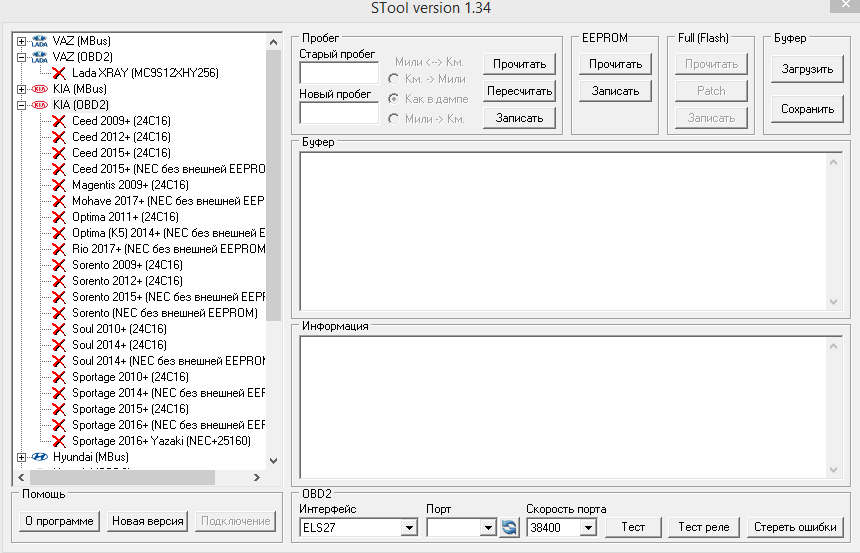Collapse the KIA (OBD2) tree node
The width and height of the screenshot is (860, 553).
pos(22,105)
